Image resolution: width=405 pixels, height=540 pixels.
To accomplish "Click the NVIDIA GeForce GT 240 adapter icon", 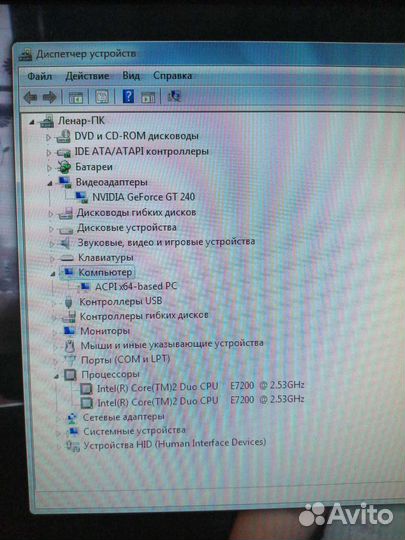I will tap(81, 197).
